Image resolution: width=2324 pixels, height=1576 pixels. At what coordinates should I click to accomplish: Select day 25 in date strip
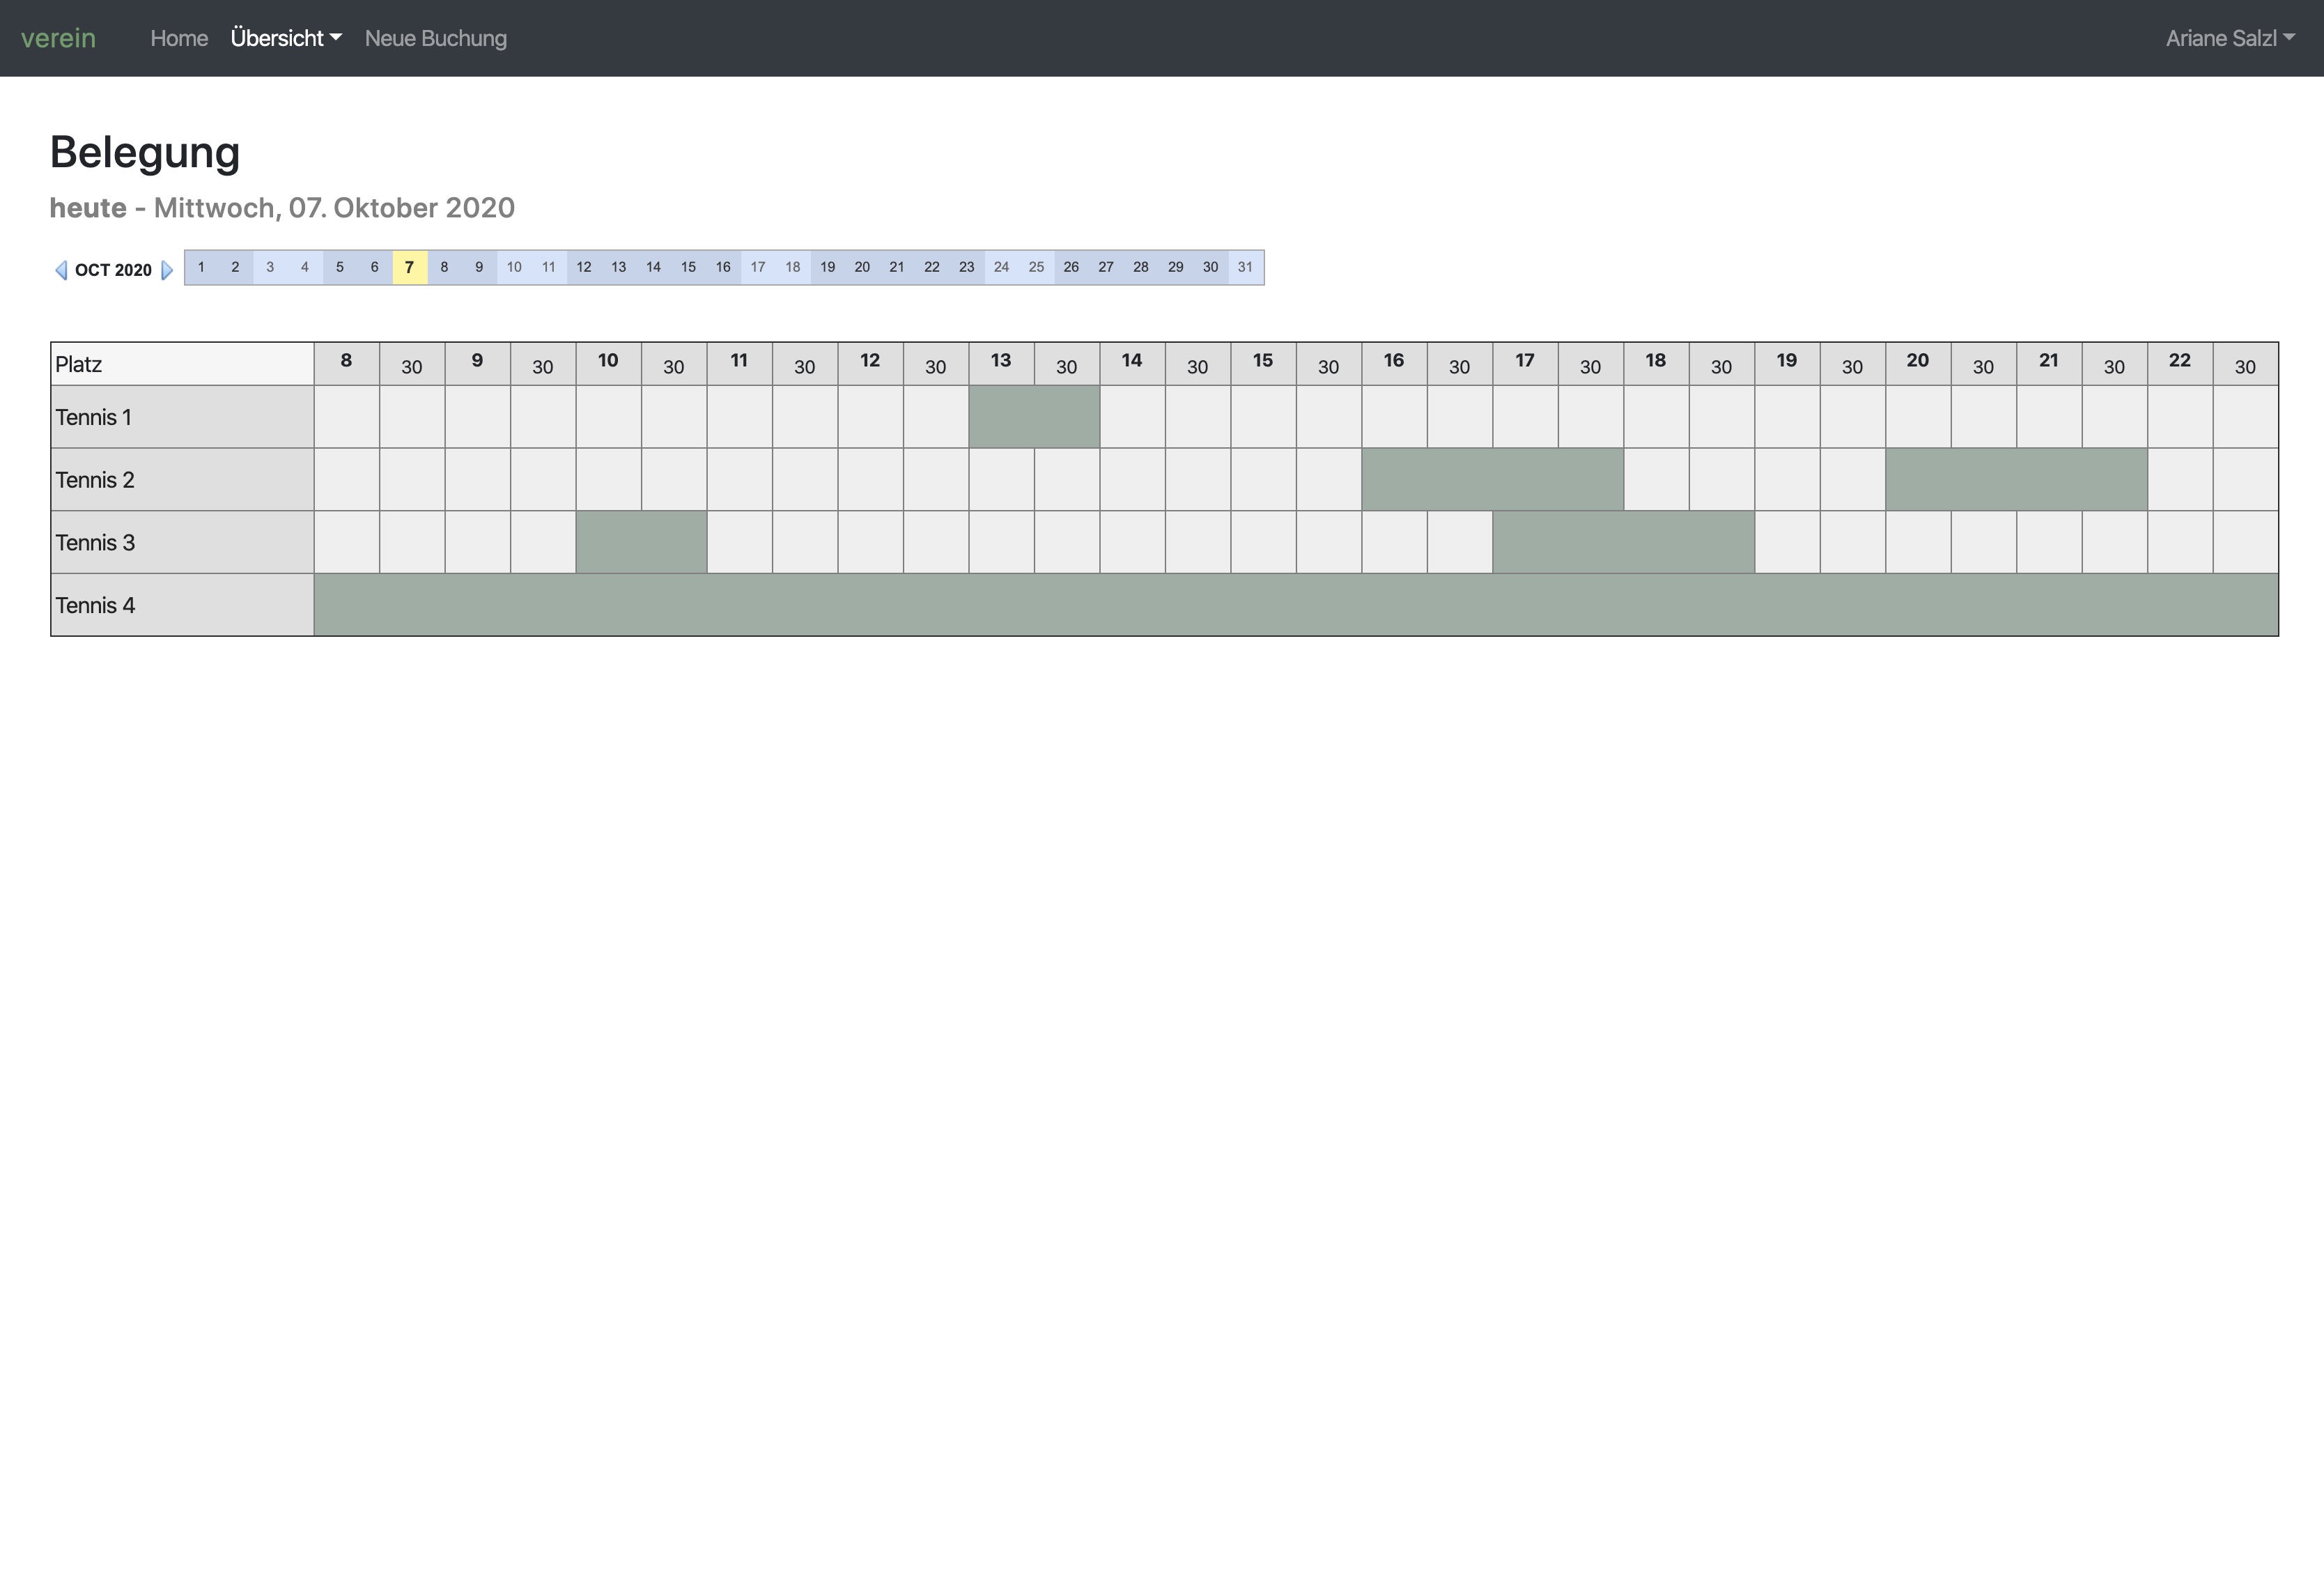click(1036, 267)
